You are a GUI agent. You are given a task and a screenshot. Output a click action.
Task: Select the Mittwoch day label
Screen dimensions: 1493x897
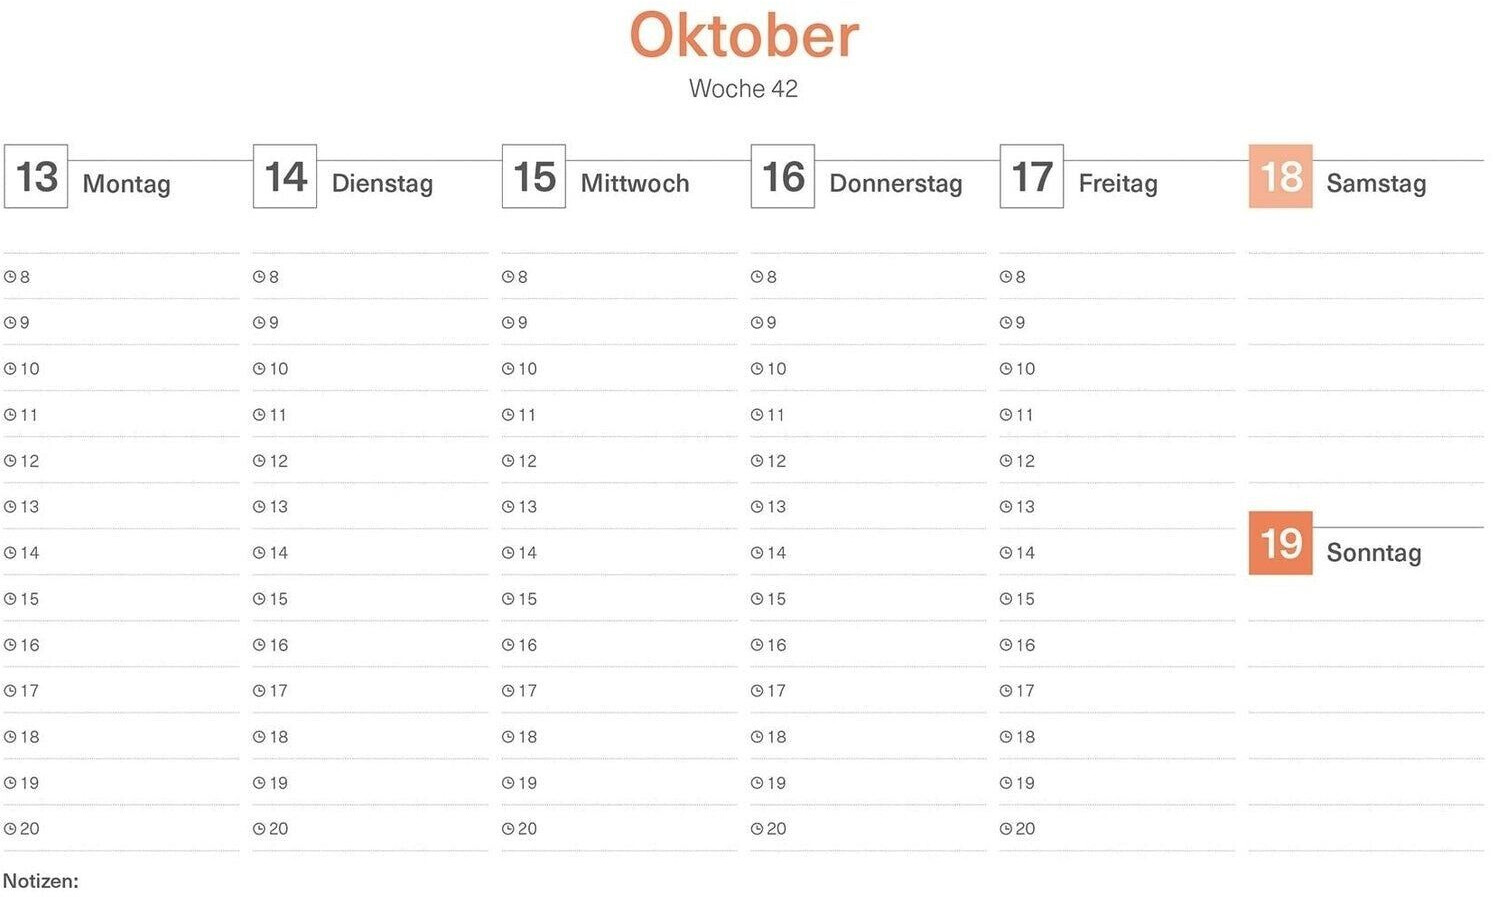(635, 184)
